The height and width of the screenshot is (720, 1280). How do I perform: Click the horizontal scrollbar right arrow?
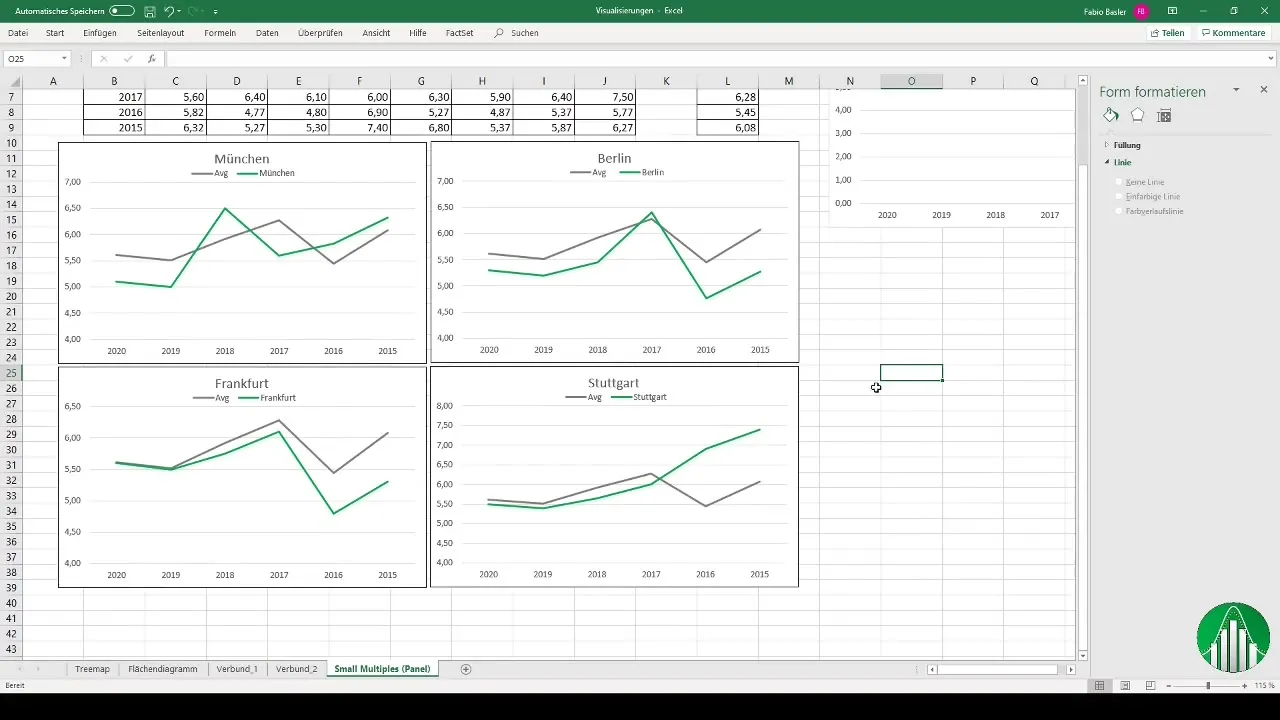[1071, 669]
